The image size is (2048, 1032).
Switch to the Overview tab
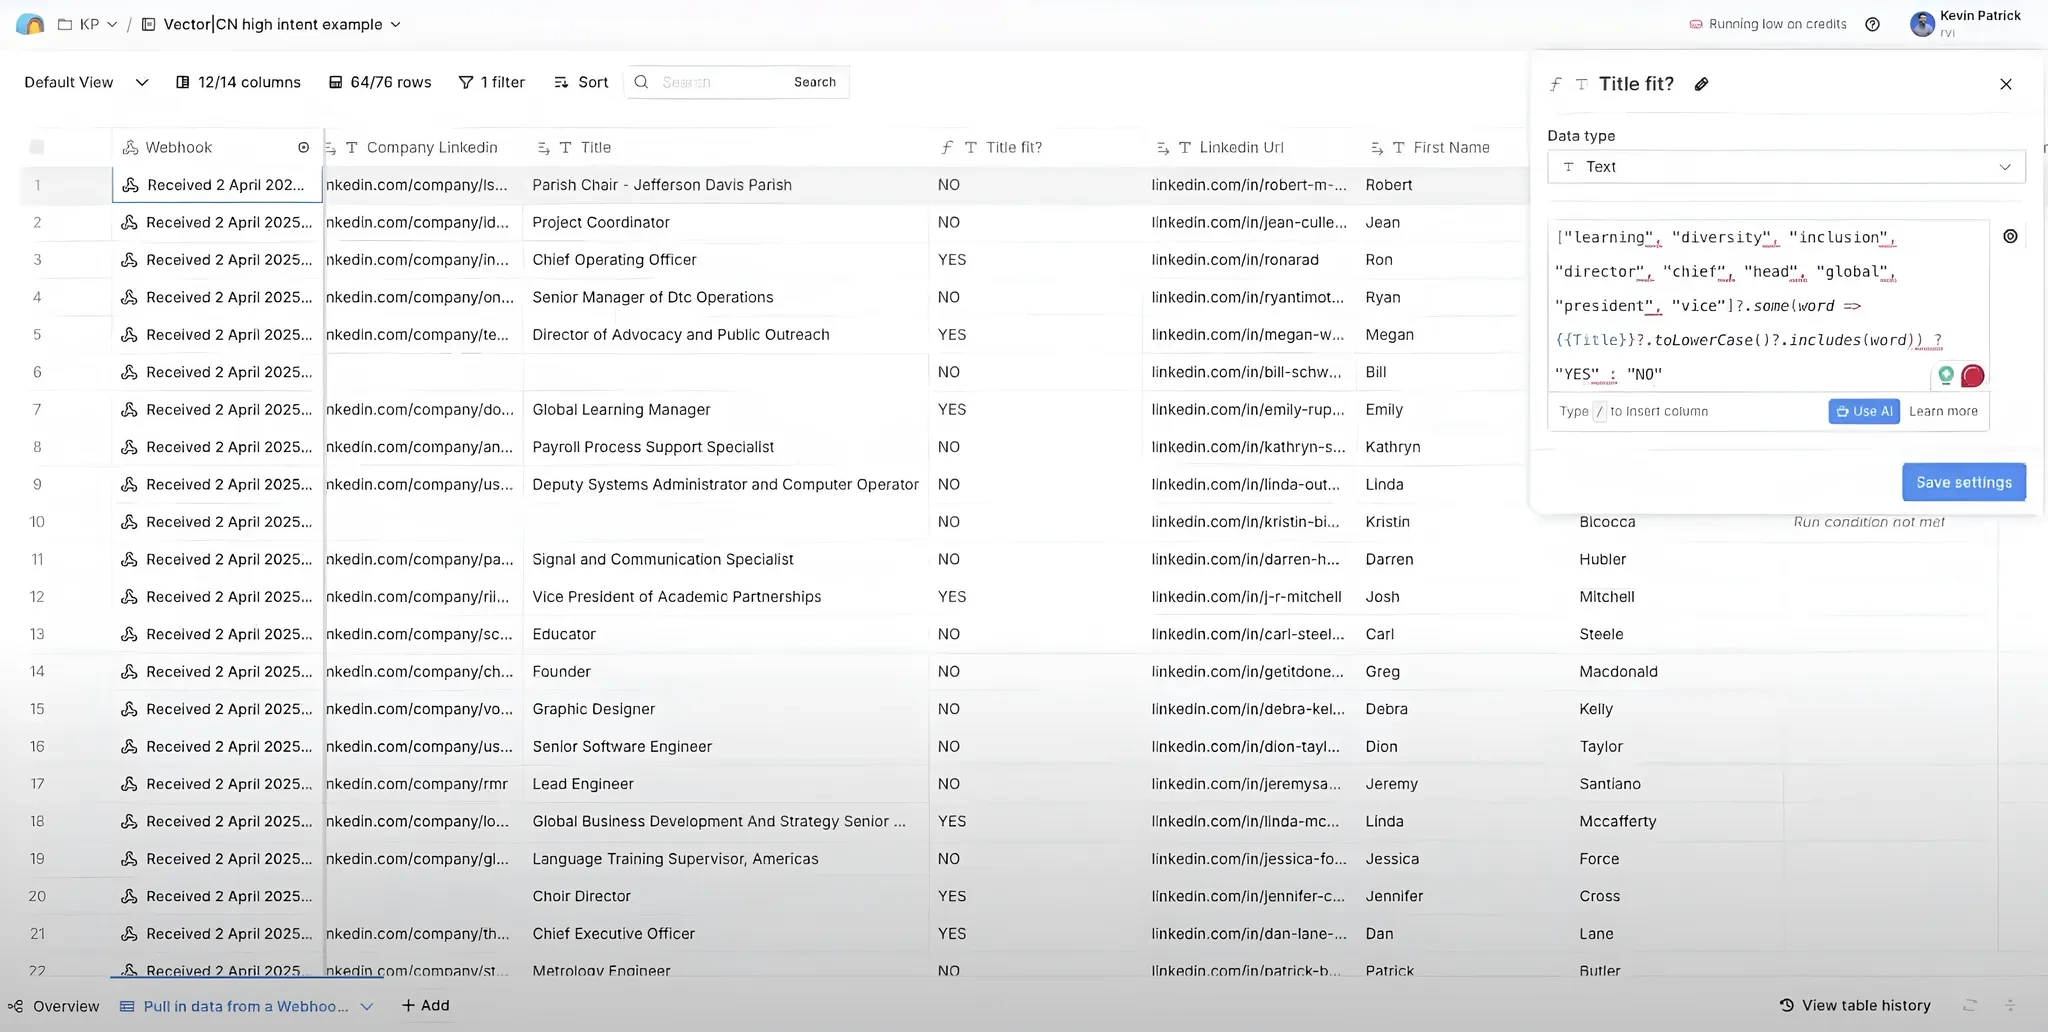click(54, 1006)
